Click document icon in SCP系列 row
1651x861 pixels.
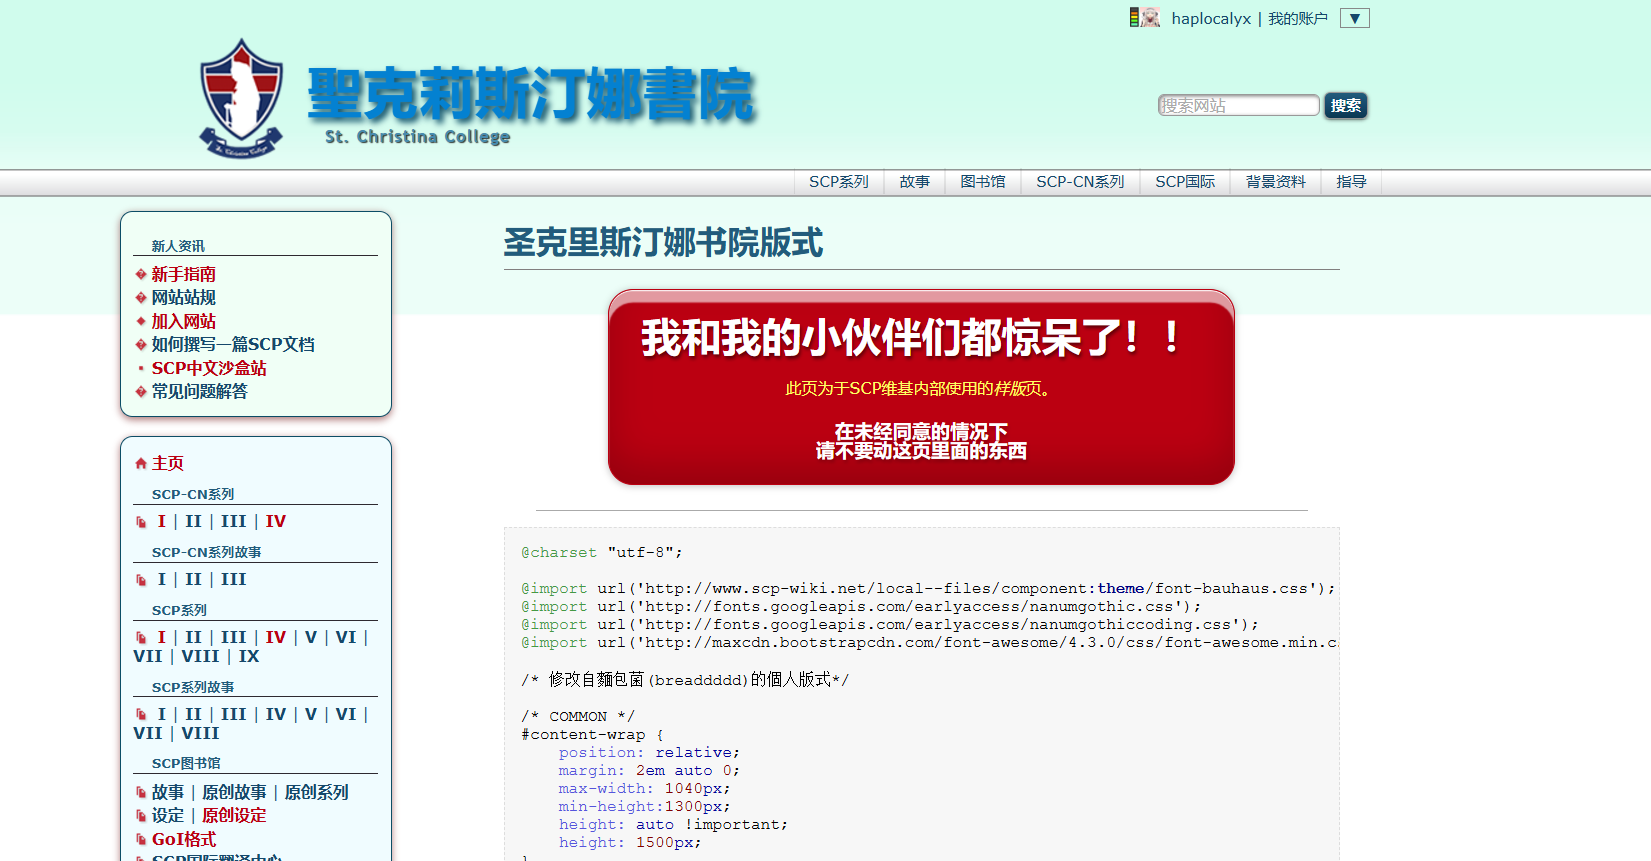click(141, 638)
